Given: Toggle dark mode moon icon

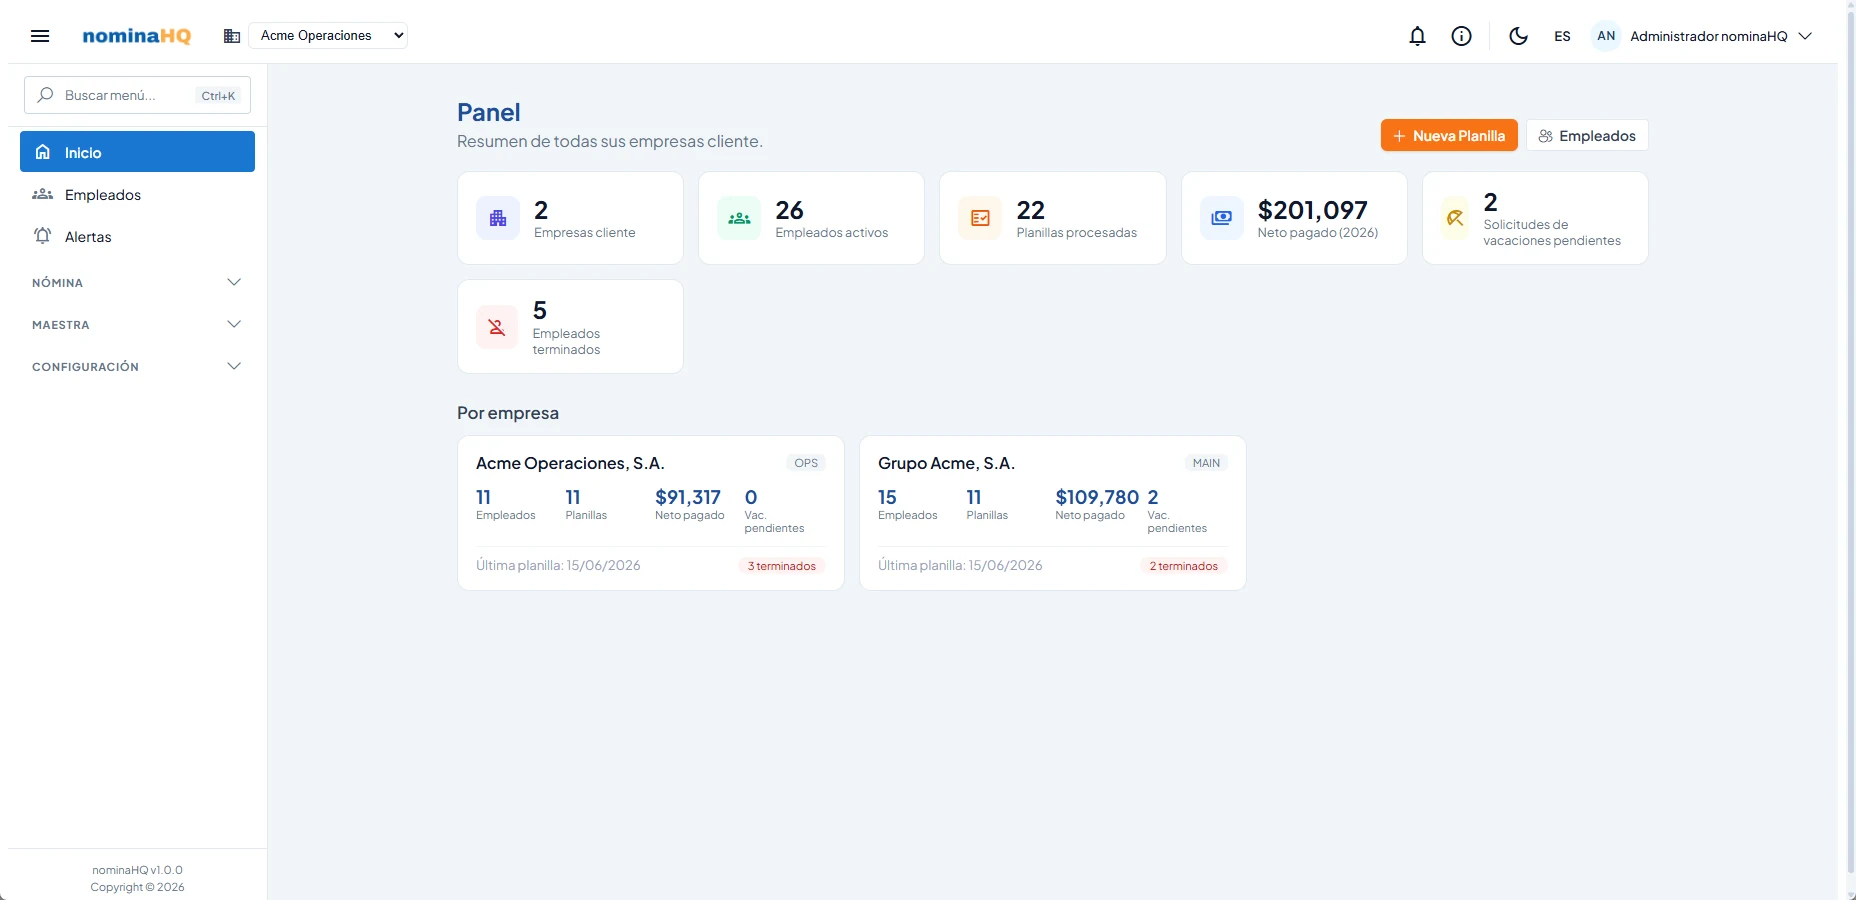Looking at the screenshot, I should (1518, 36).
